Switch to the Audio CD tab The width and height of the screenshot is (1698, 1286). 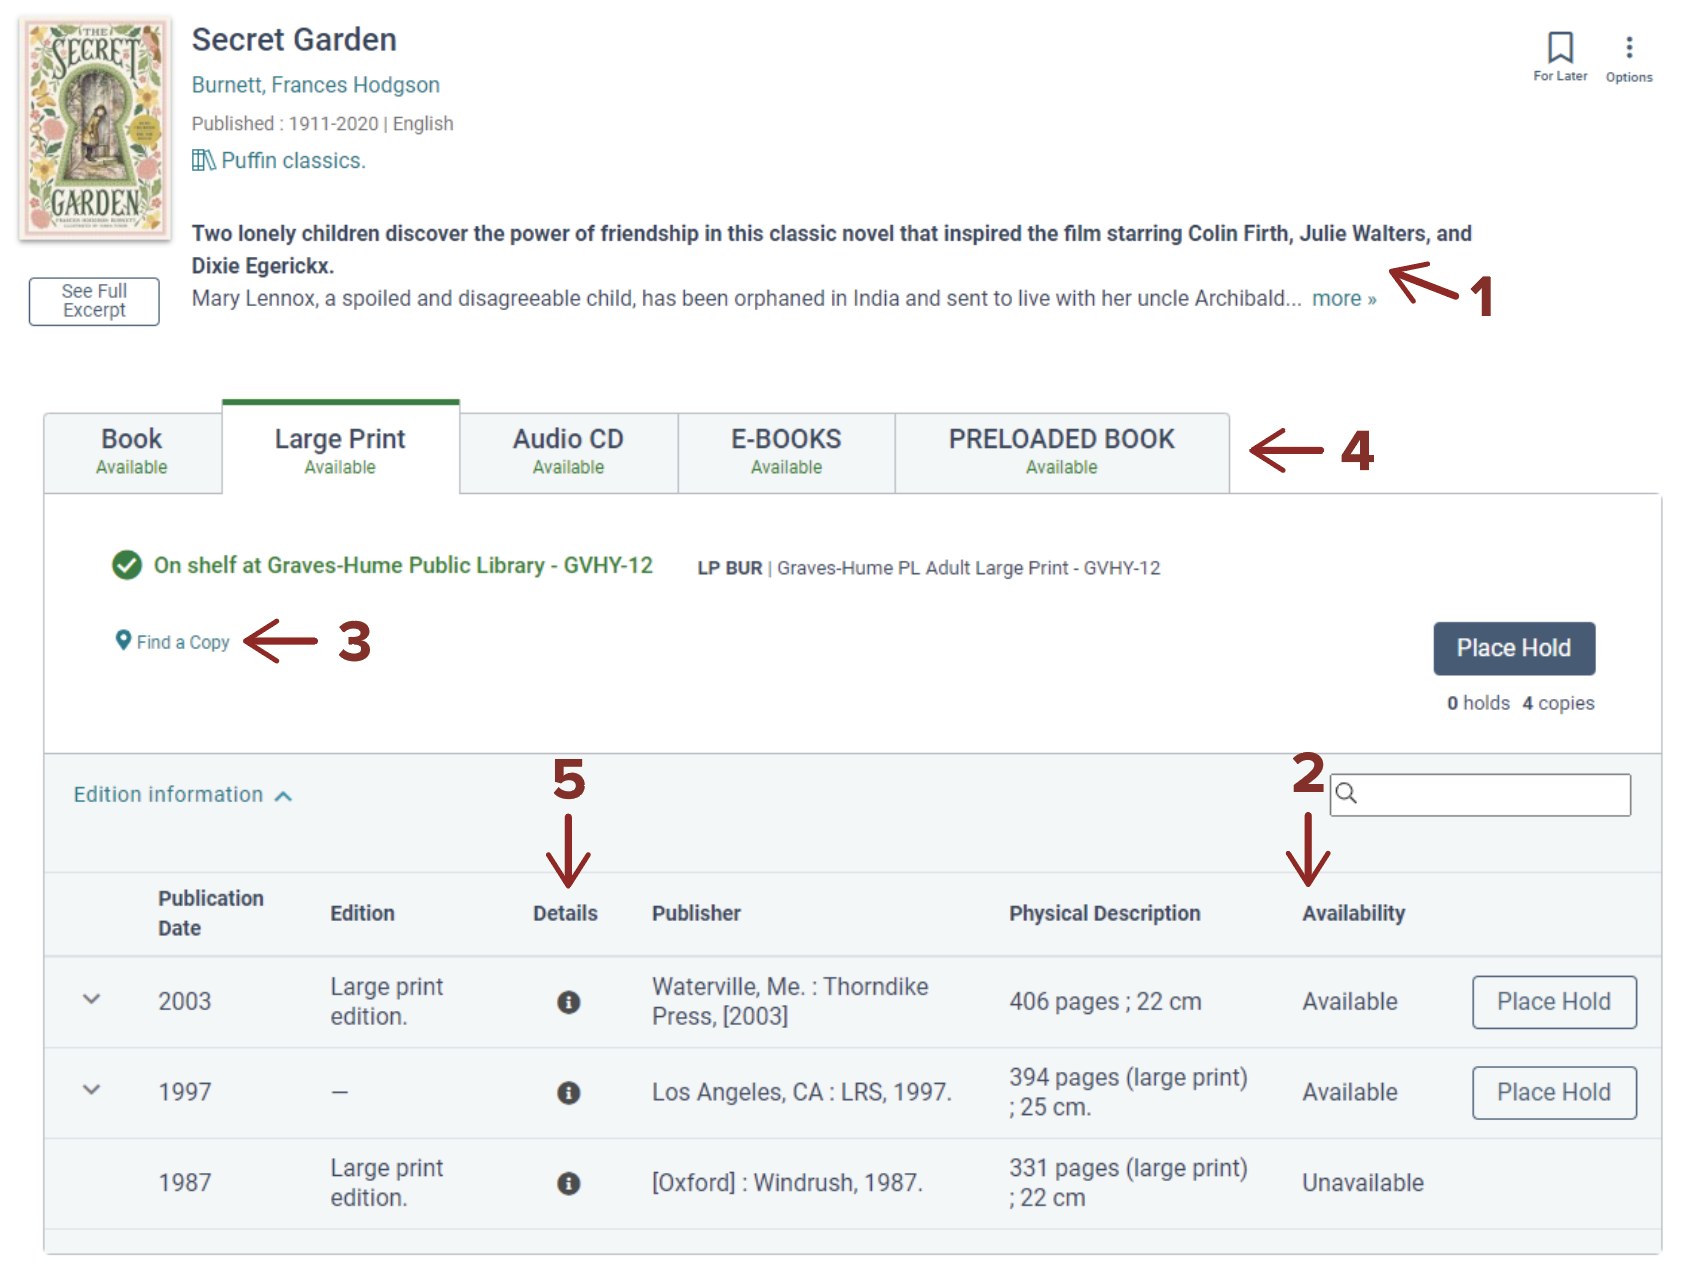[568, 452]
